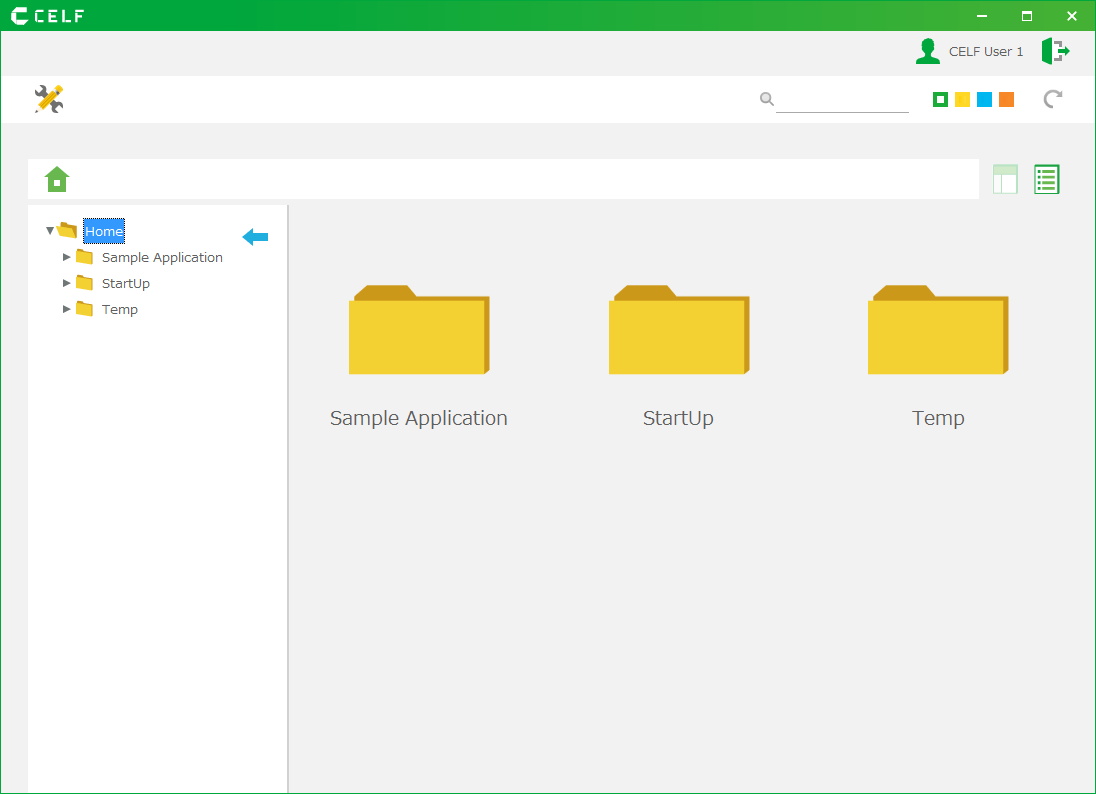Apply the orange theme color swatch
This screenshot has height=794, width=1096.
point(1006,99)
